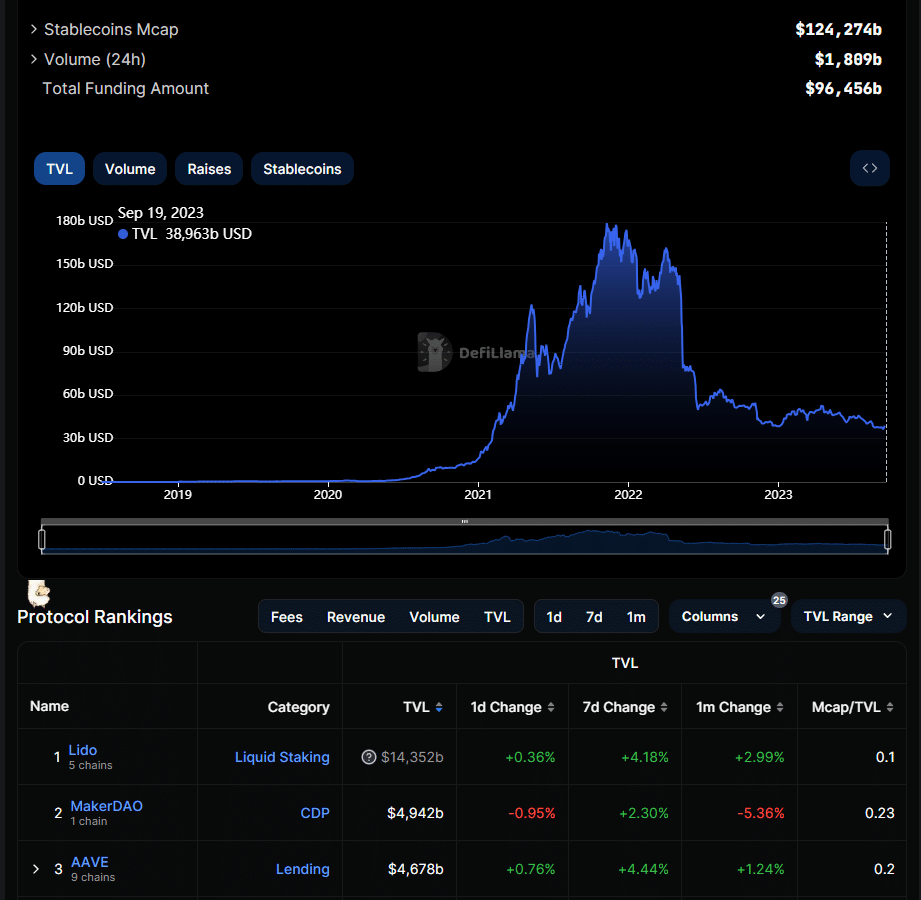Click the Name column header
The height and width of the screenshot is (900, 921).
pos(49,706)
